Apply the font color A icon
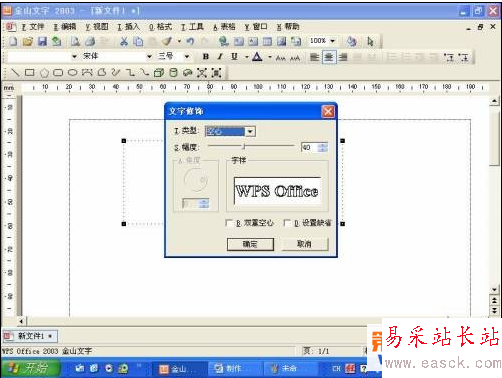Viewport: 502px width, 378px height. click(257, 57)
